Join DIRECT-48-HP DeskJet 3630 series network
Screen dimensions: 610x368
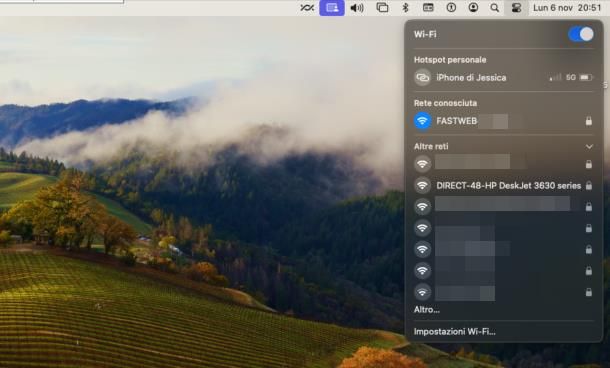(504, 186)
